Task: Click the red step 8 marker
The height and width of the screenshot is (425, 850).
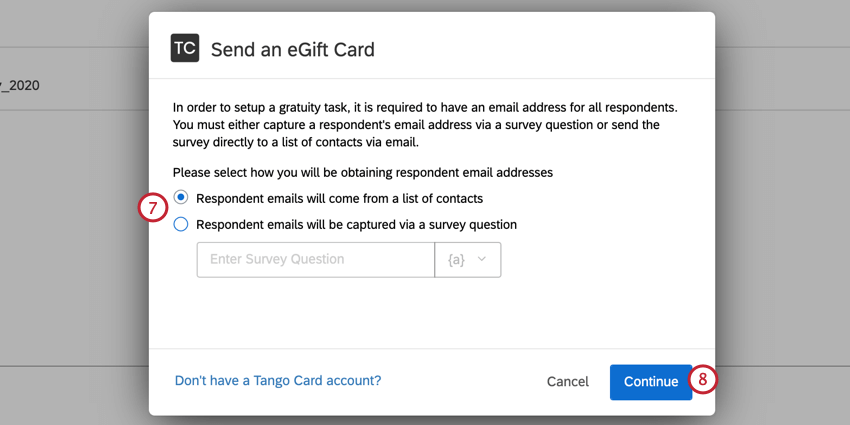Action: [703, 380]
